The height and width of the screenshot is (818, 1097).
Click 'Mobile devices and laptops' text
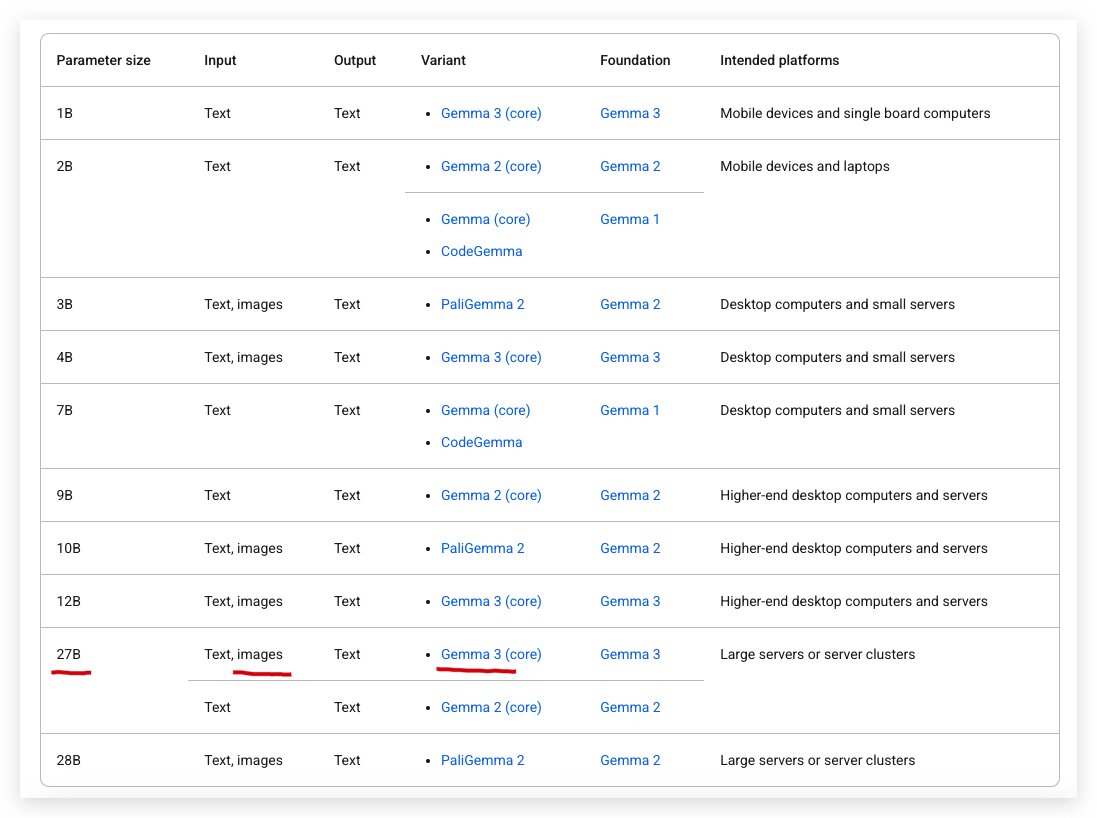pos(805,167)
